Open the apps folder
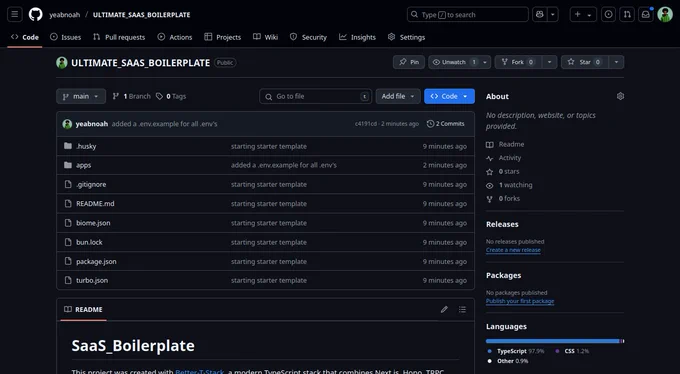 coord(83,165)
